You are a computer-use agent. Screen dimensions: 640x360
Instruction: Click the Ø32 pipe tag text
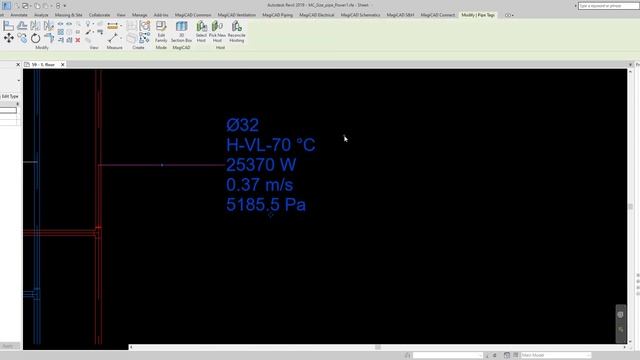coord(242,125)
